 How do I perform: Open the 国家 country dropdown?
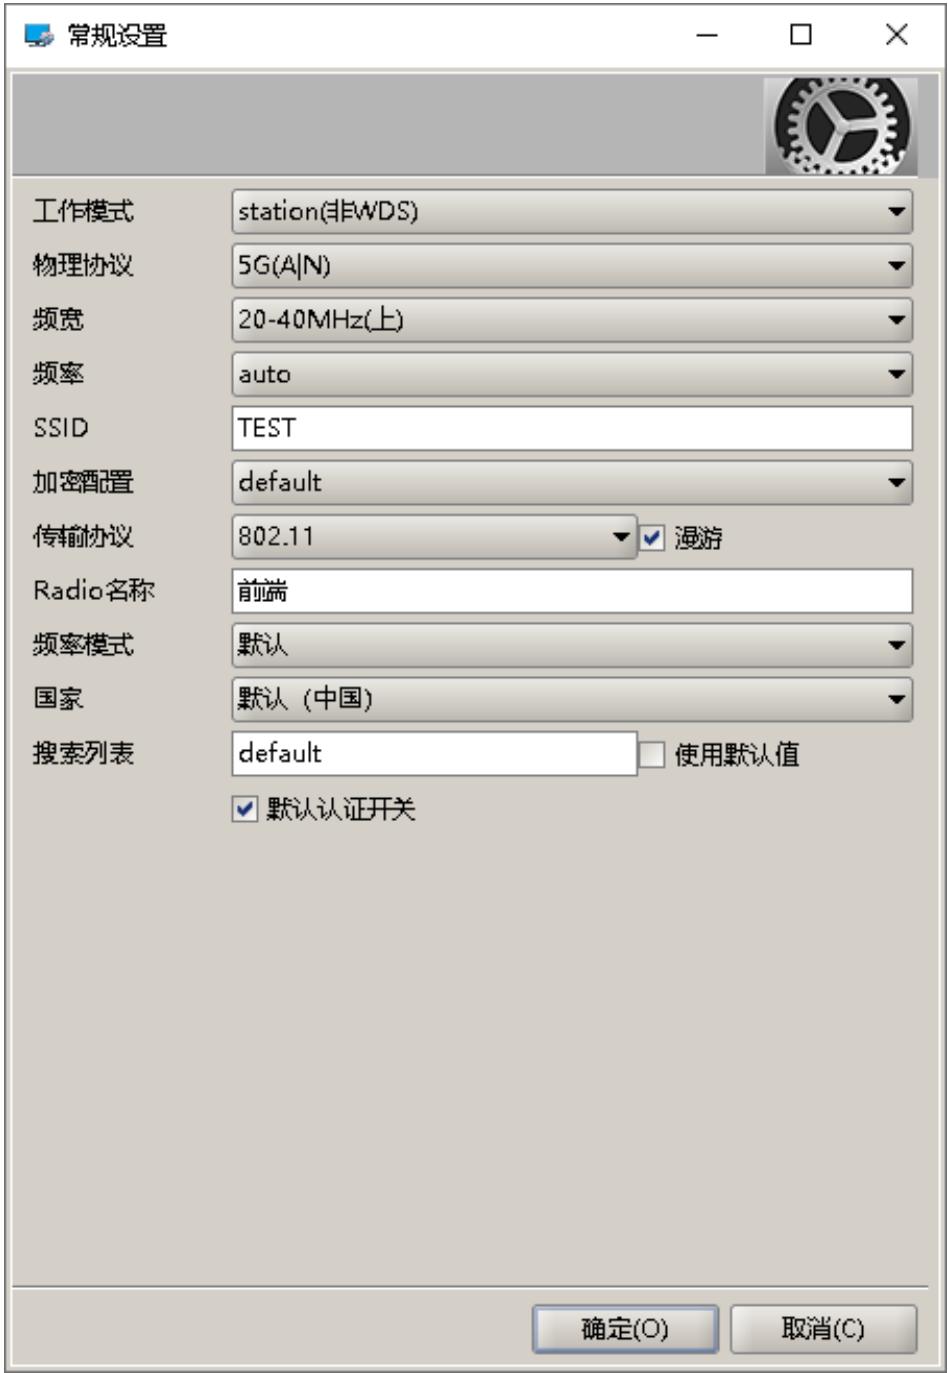572,699
